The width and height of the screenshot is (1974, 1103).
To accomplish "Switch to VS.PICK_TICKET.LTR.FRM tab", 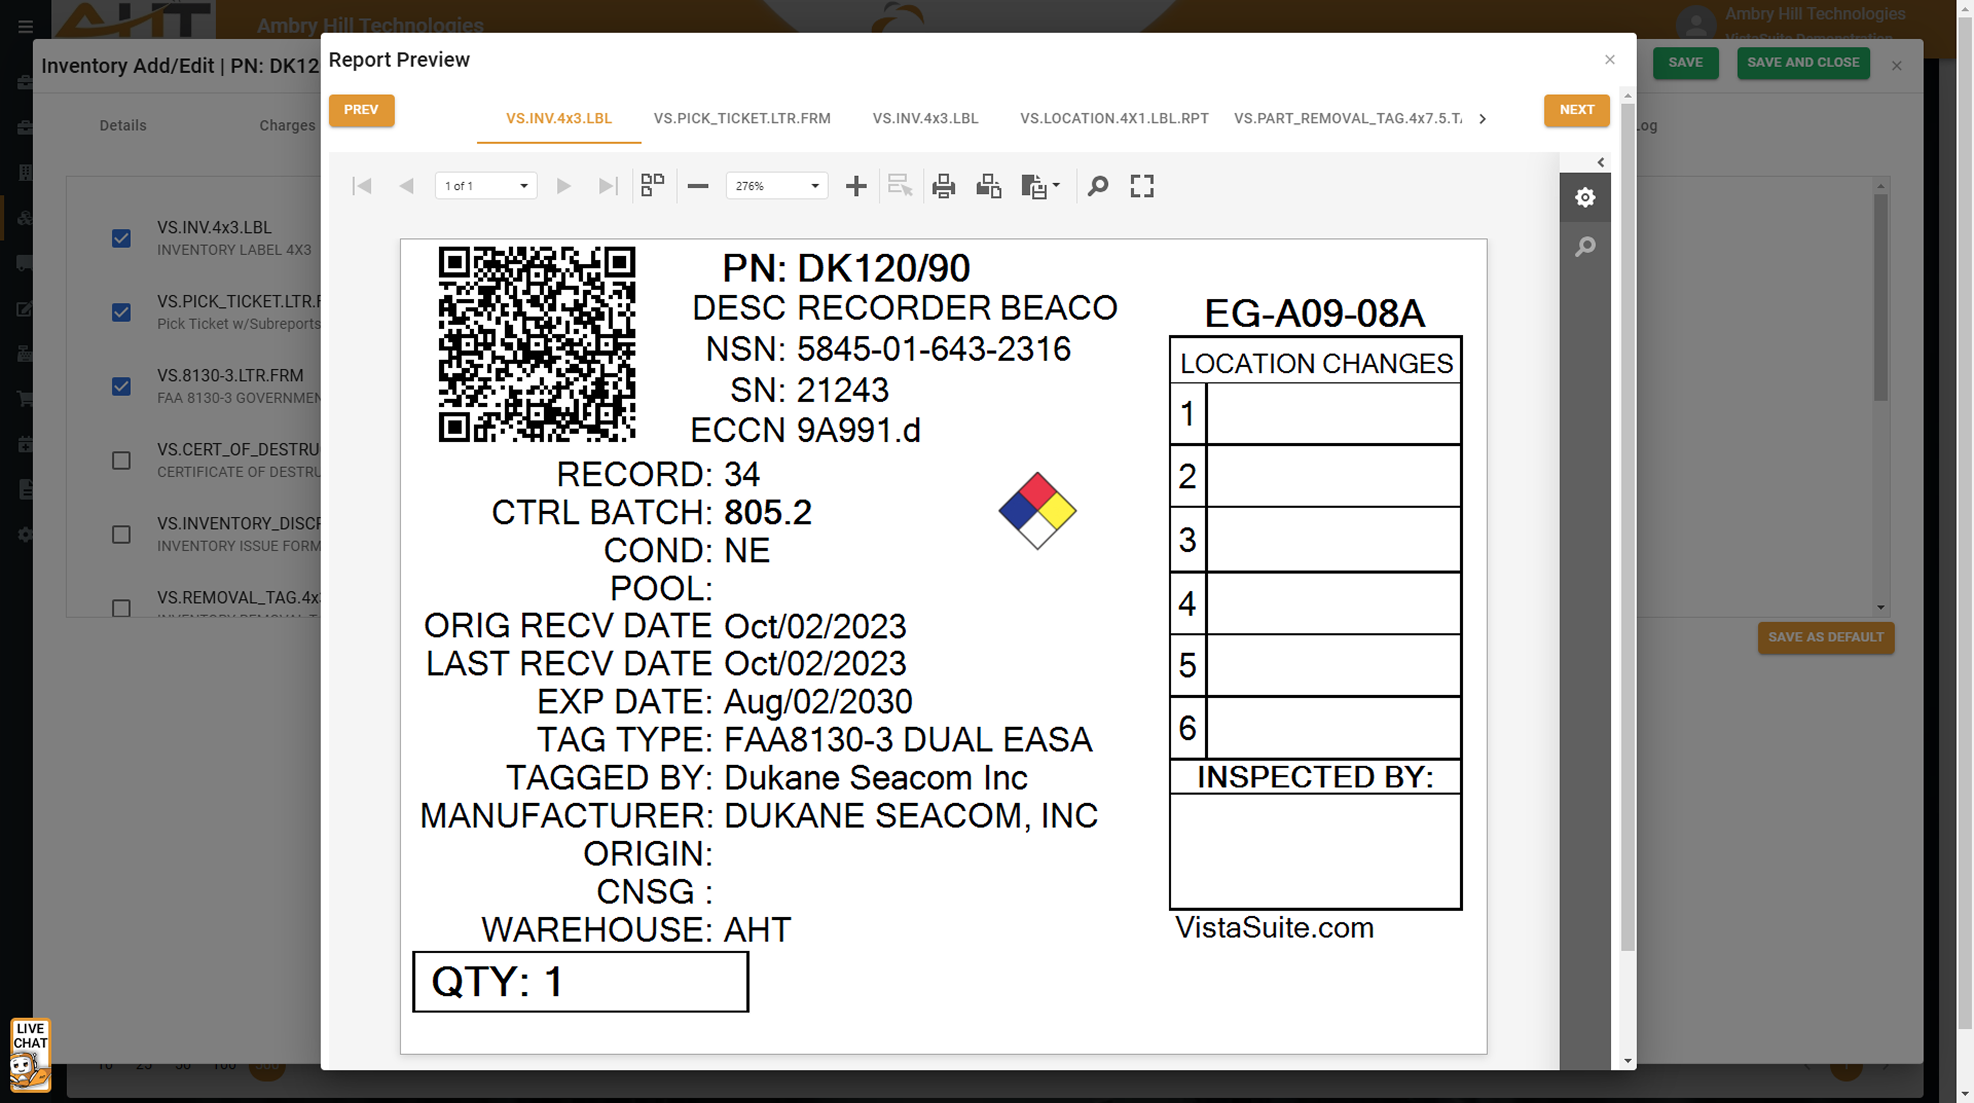I will [x=742, y=118].
